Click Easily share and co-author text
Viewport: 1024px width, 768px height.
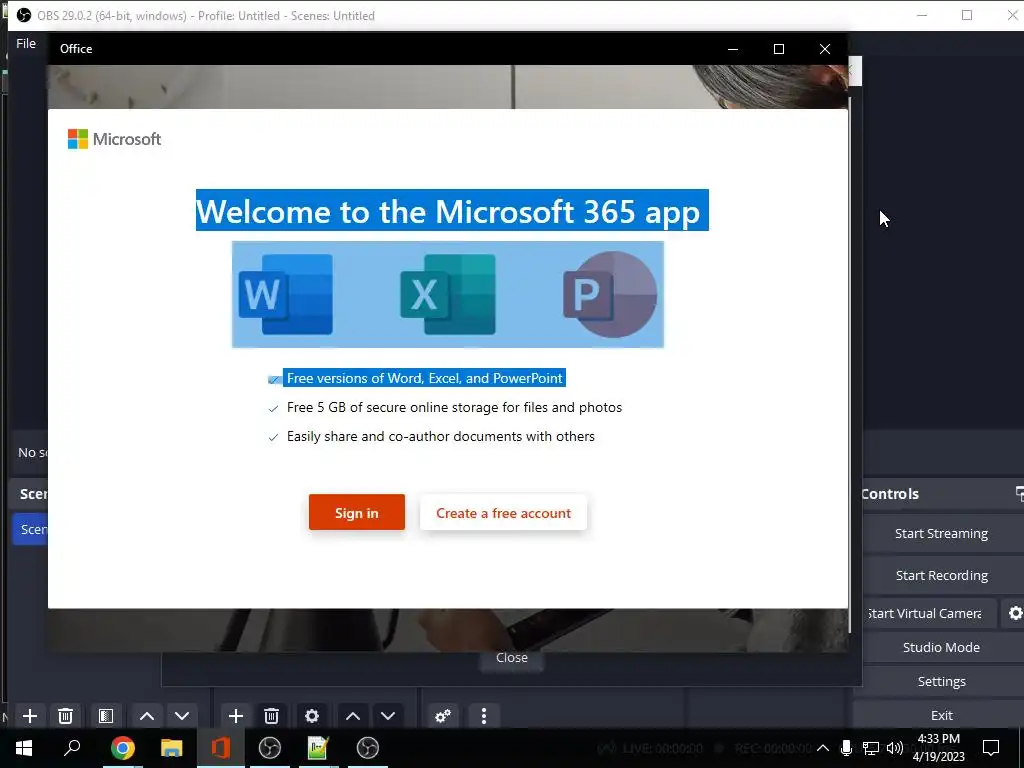(x=441, y=436)
